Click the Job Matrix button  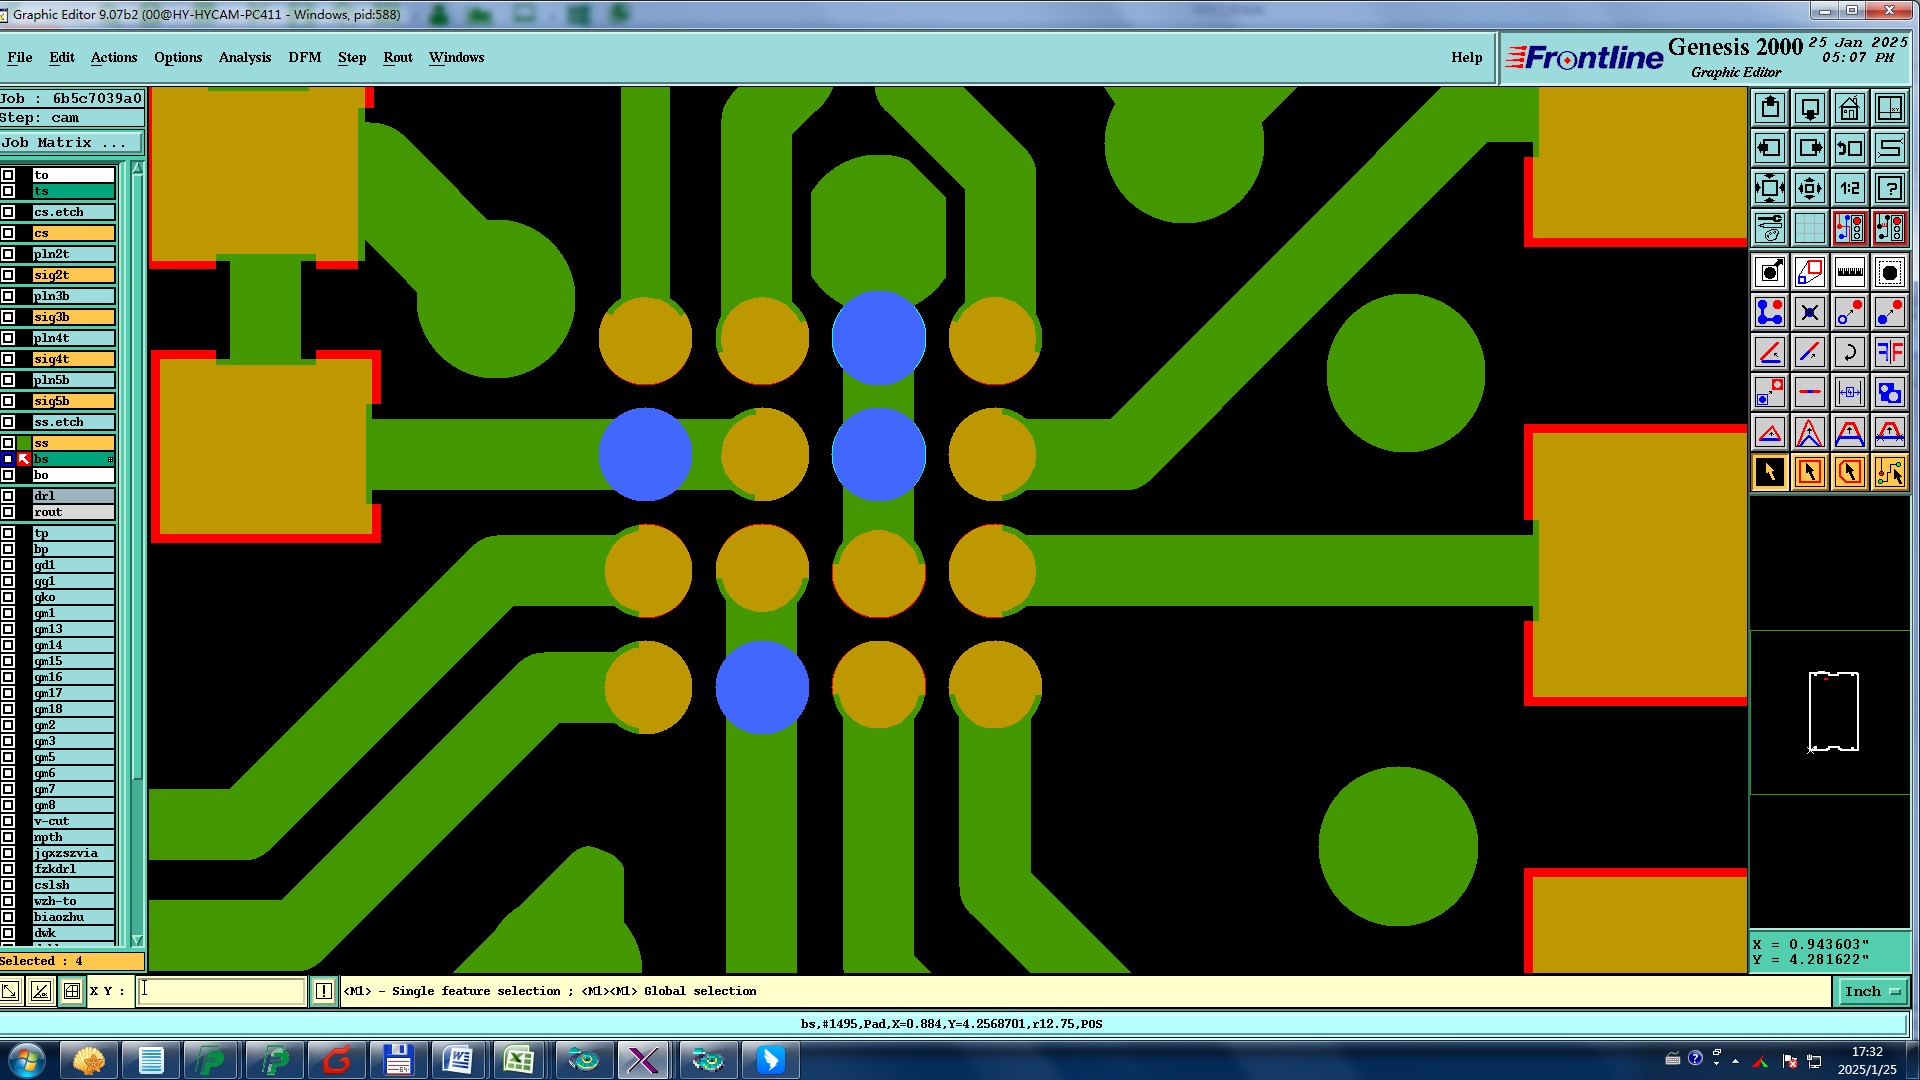point(70,143)
